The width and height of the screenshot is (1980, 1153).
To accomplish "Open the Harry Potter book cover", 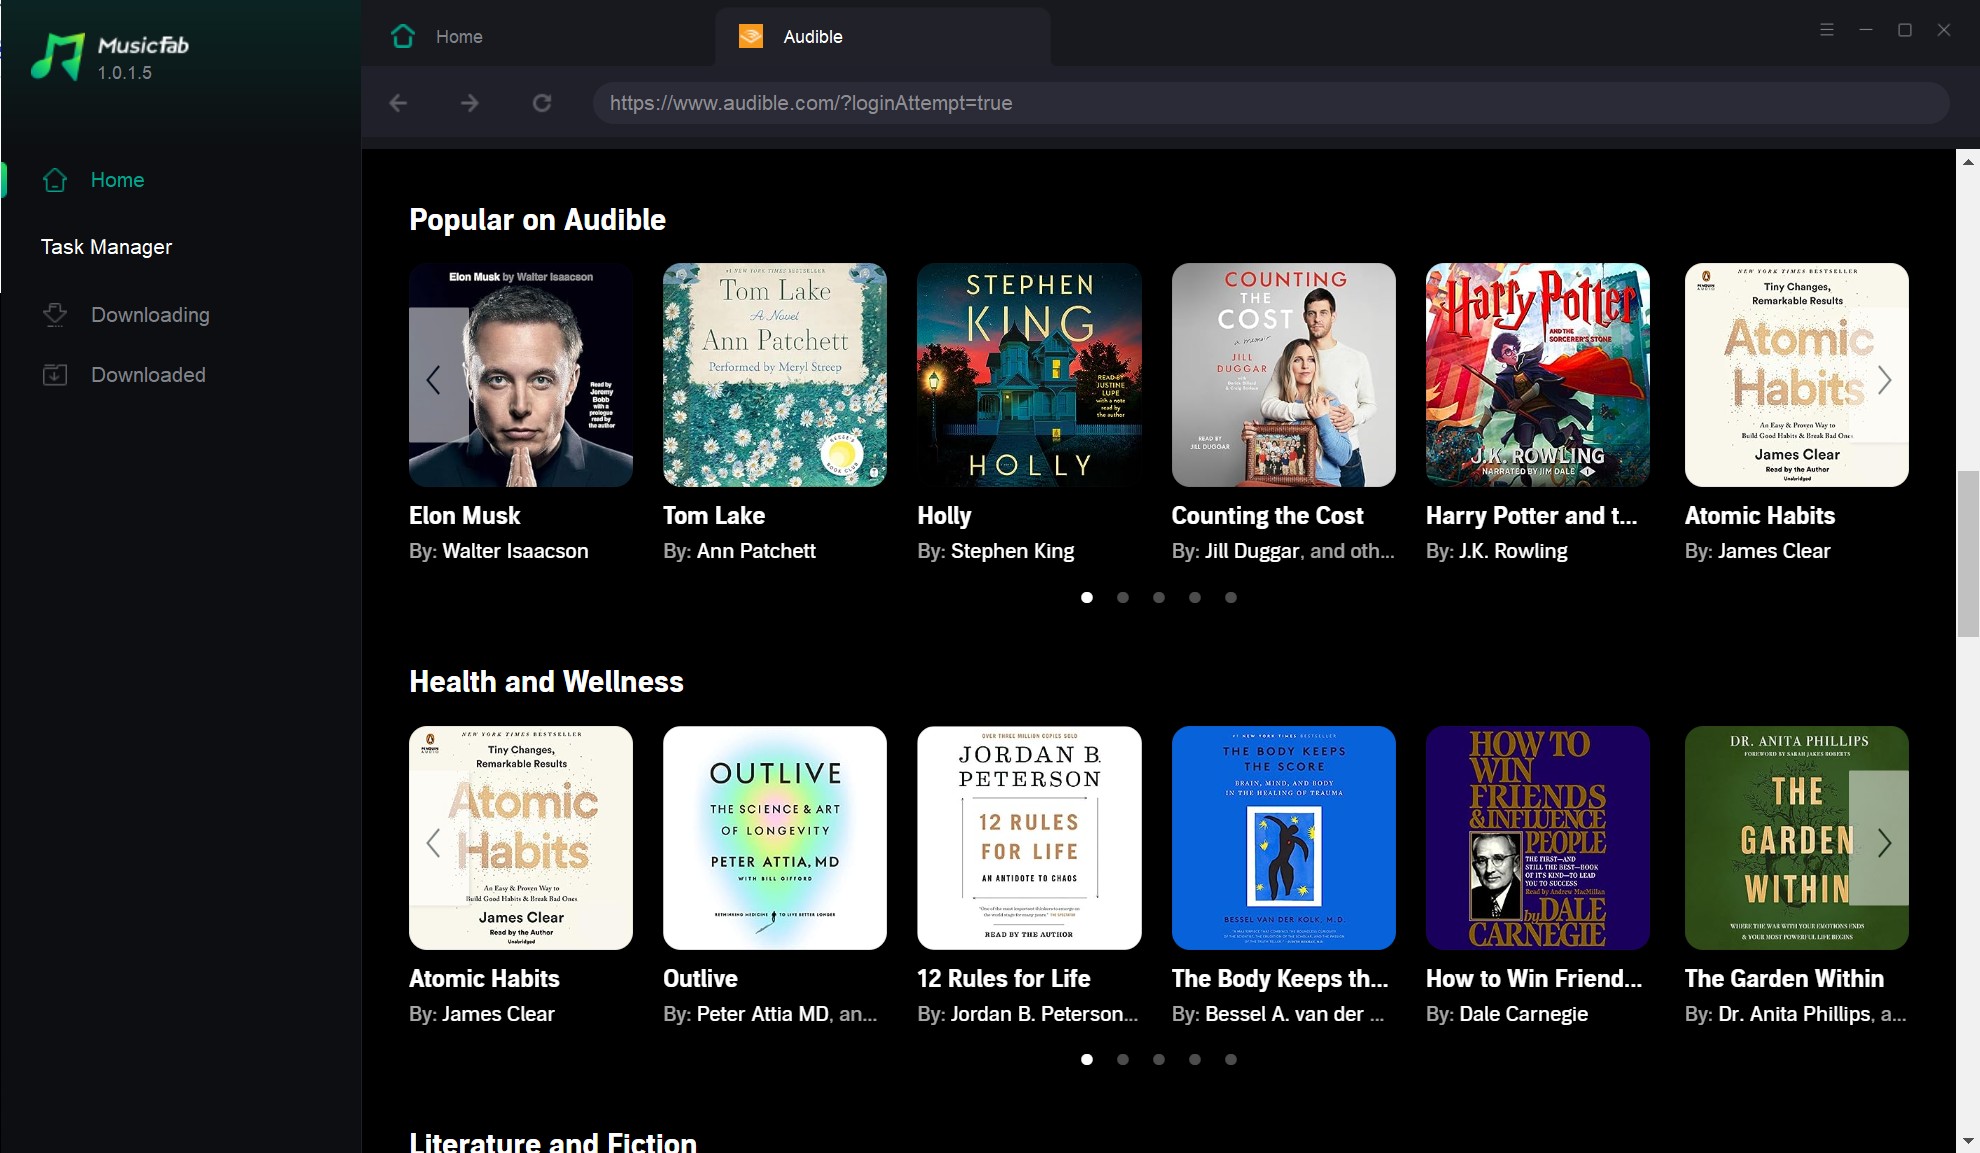I will coord(1538,375).
